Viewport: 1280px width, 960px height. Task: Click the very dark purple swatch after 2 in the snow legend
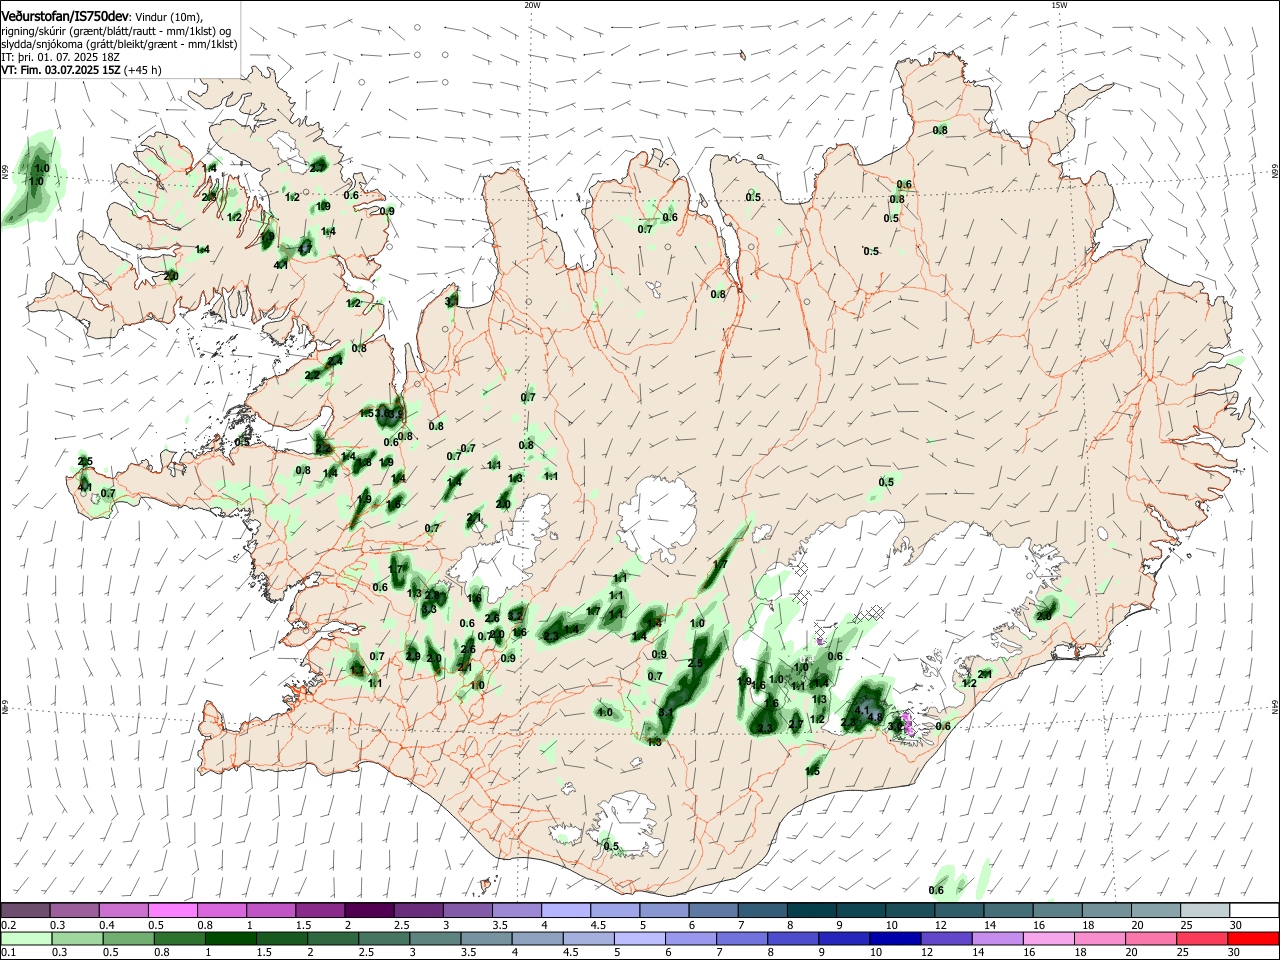click(x=369, y=910)
